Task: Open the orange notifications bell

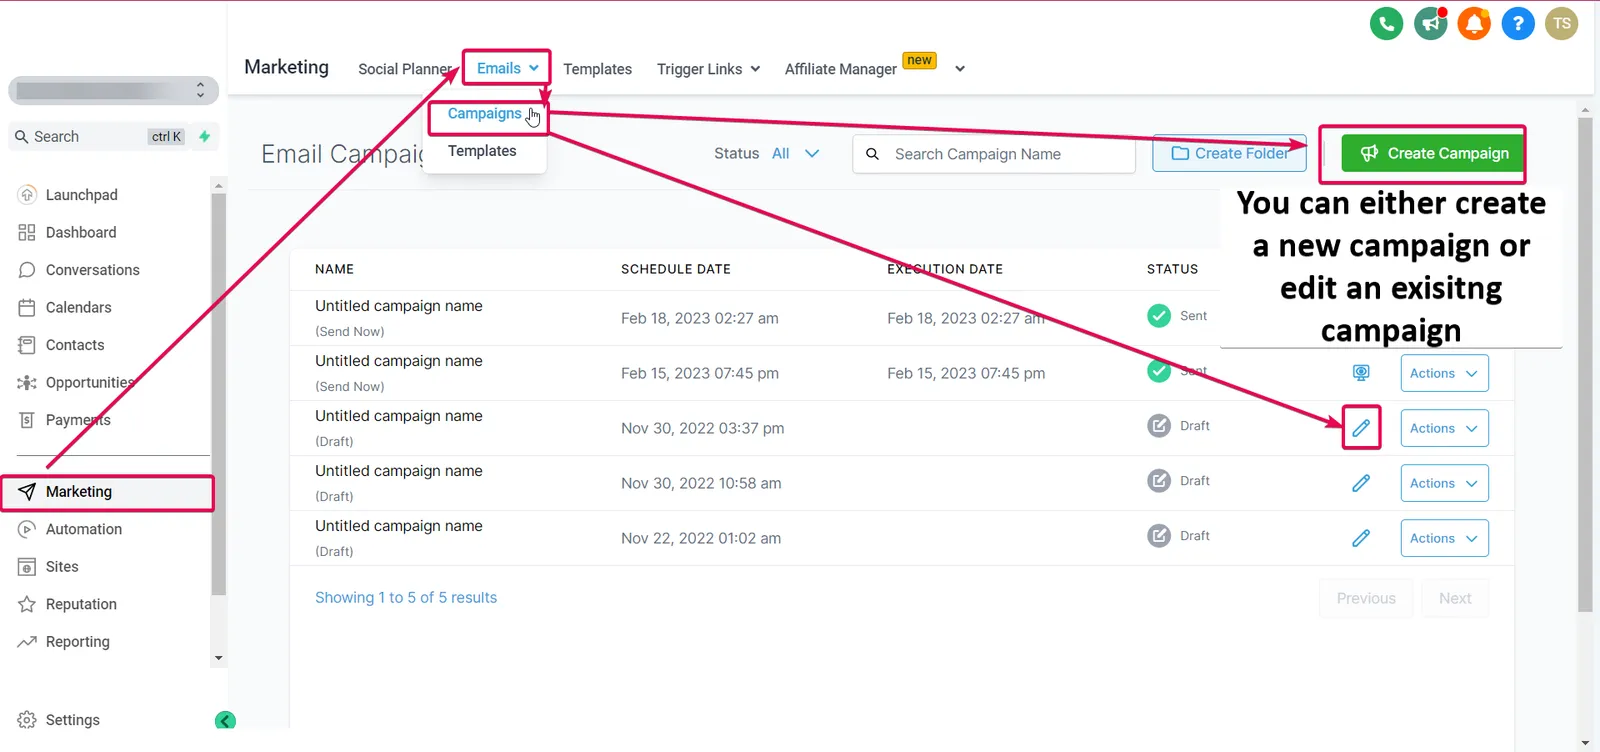Action: click(1474, 23)
